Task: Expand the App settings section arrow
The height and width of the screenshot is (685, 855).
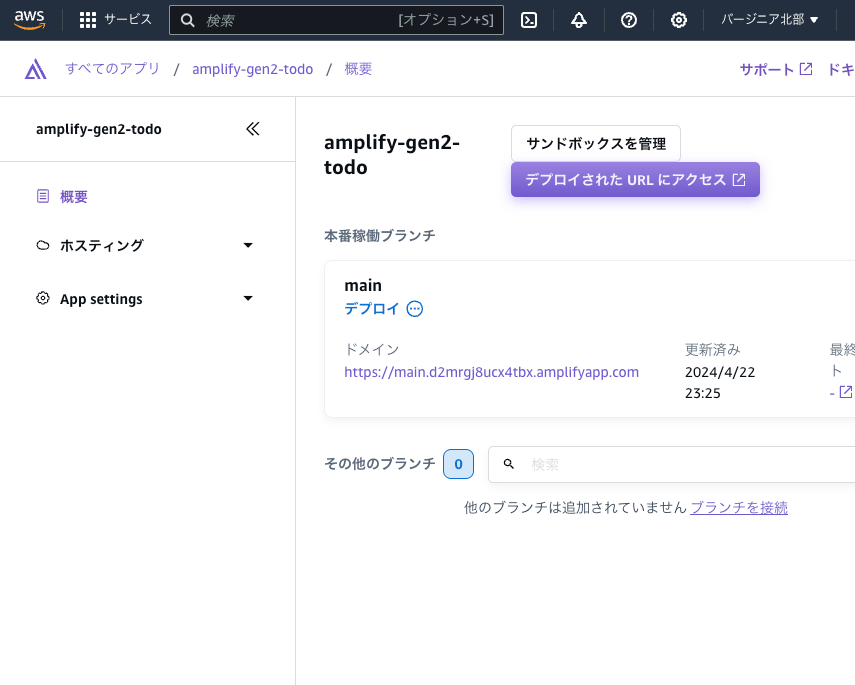Action: 248,298
